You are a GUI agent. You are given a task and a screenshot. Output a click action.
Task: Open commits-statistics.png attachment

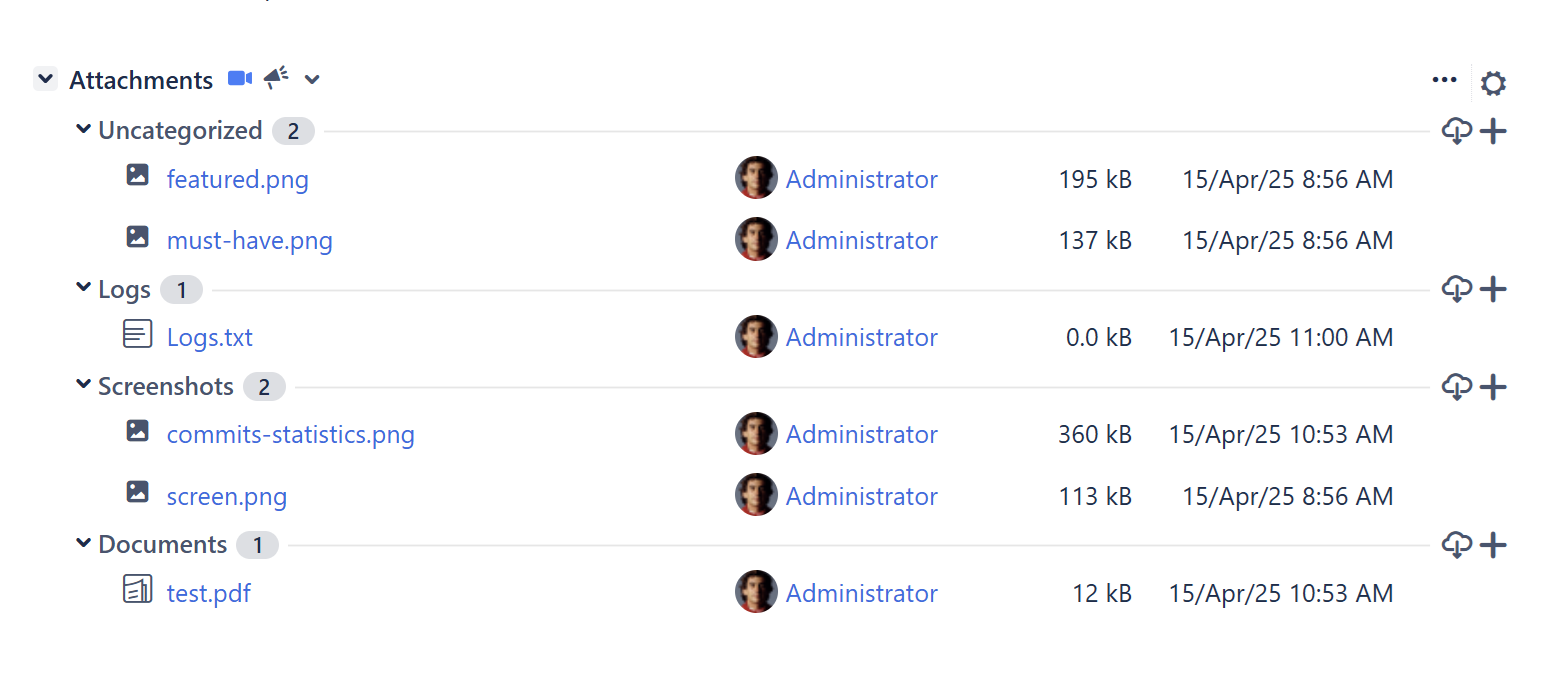coord(290,435)
